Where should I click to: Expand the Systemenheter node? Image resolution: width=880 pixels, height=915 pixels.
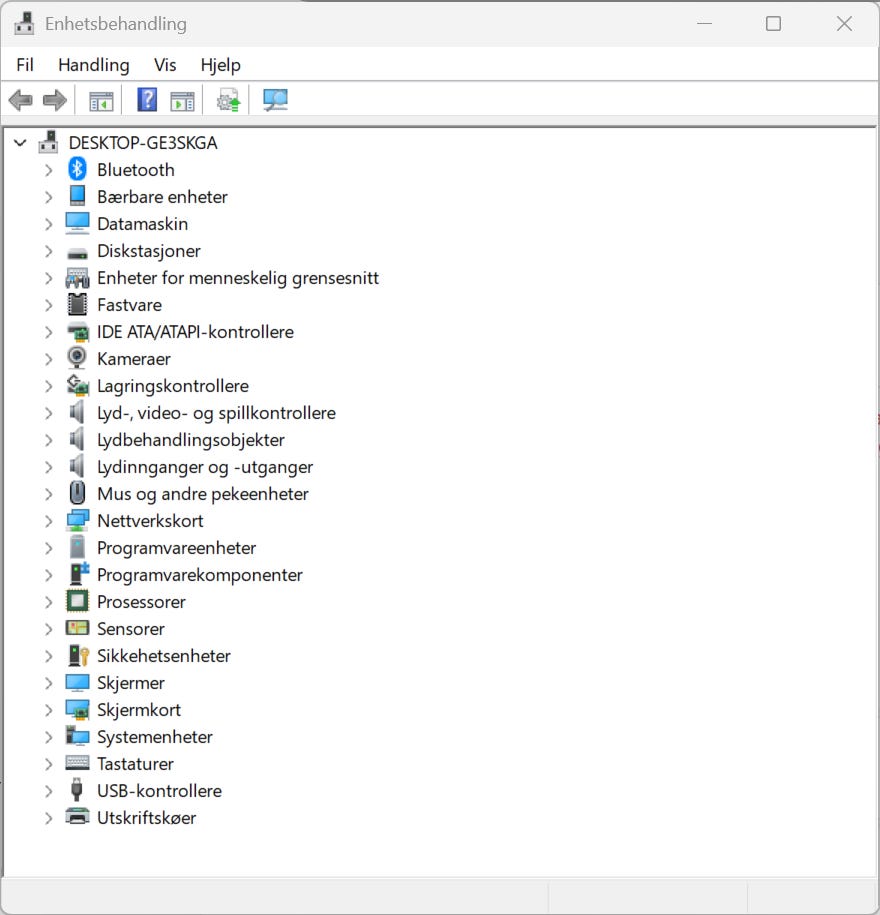[x=48, y=737]
